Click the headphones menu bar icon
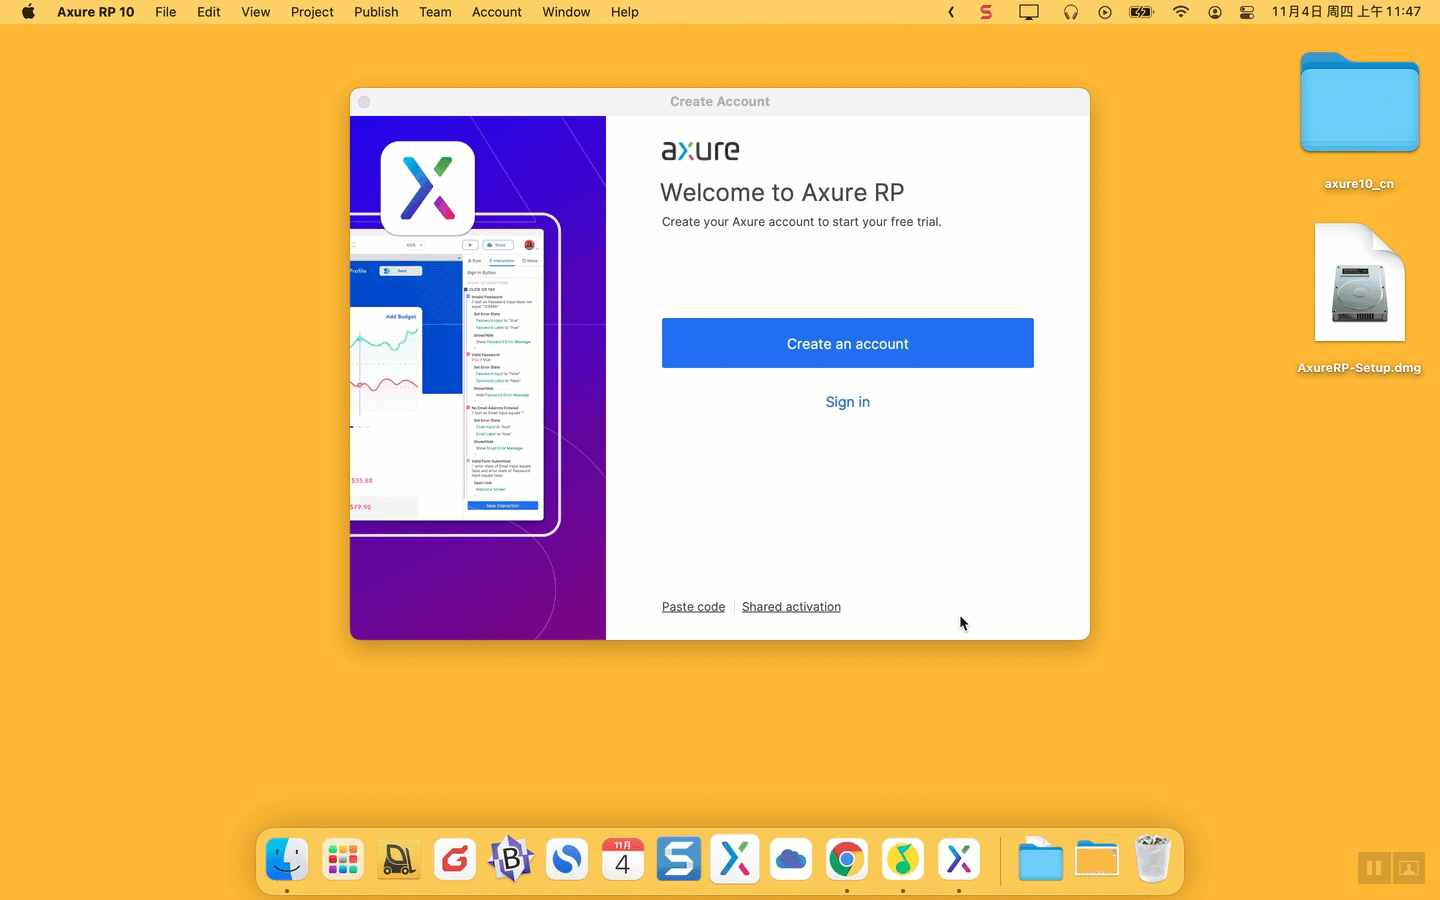 [1071, 12]
